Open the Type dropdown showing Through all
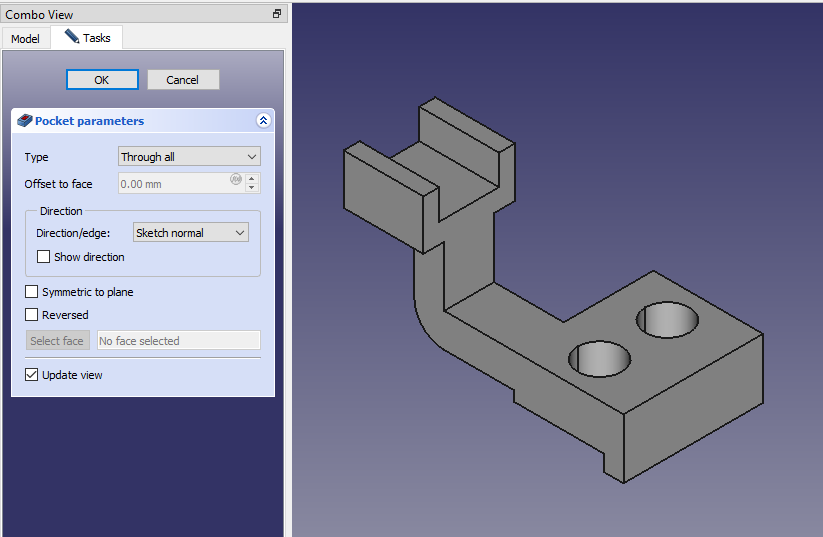823x537 pixels. pos(189,157)
